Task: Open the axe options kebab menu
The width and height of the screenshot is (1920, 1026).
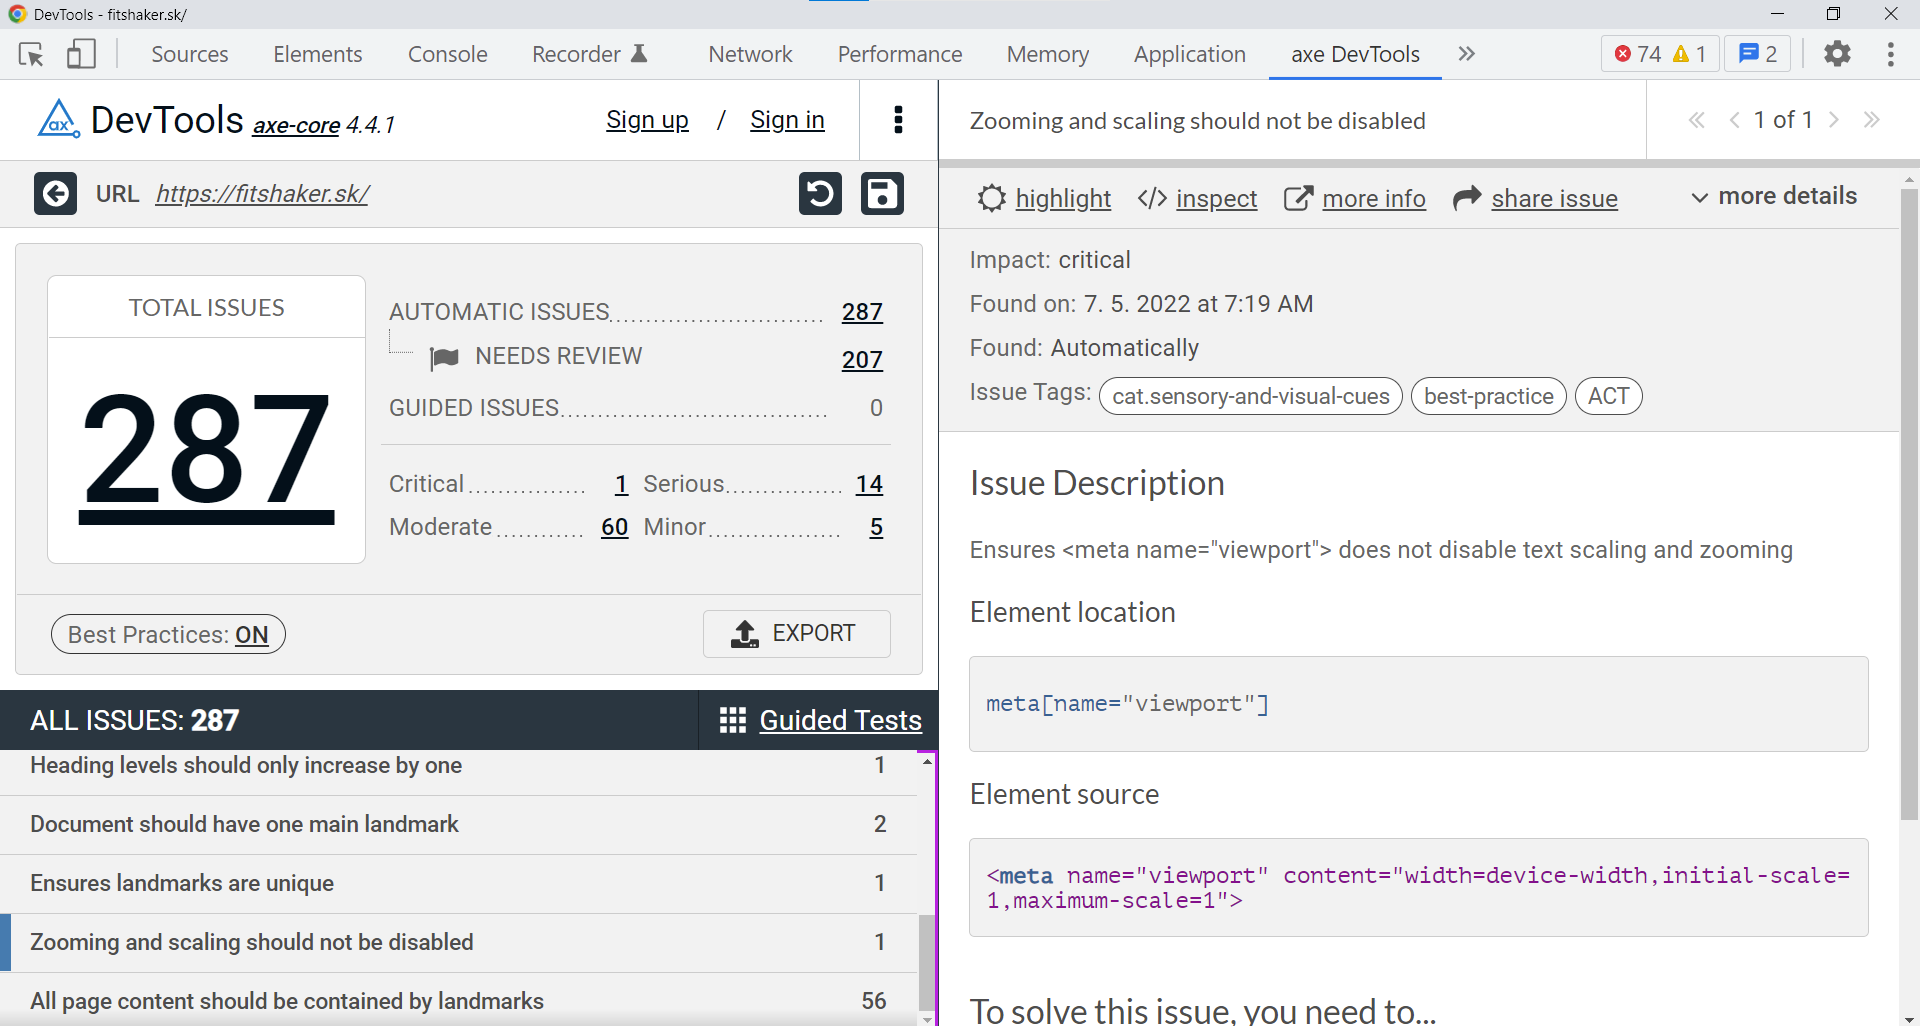Action: pyautogui.click(x=898, y=120)
